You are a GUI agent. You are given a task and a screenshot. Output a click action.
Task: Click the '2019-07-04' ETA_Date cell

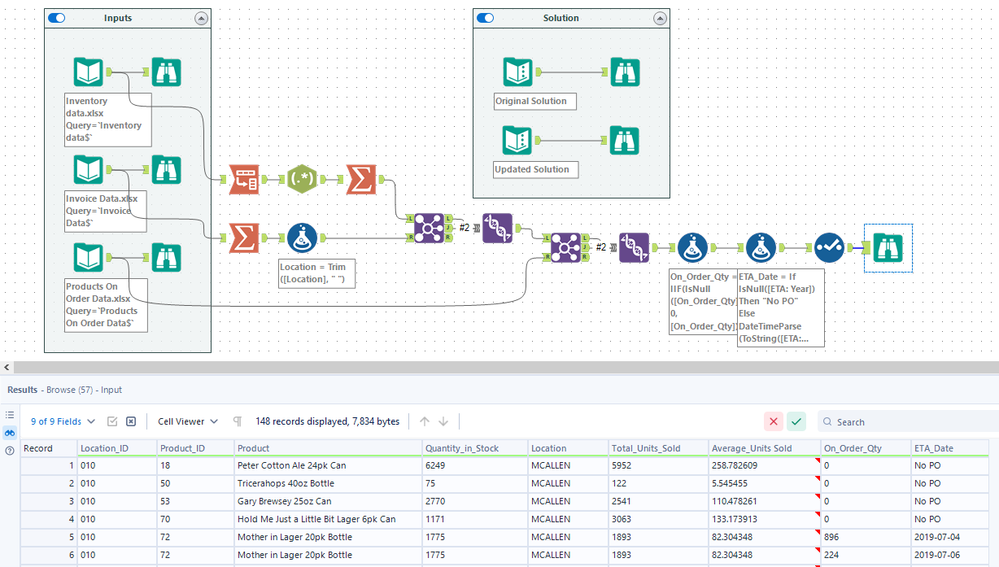pos(949,537)
